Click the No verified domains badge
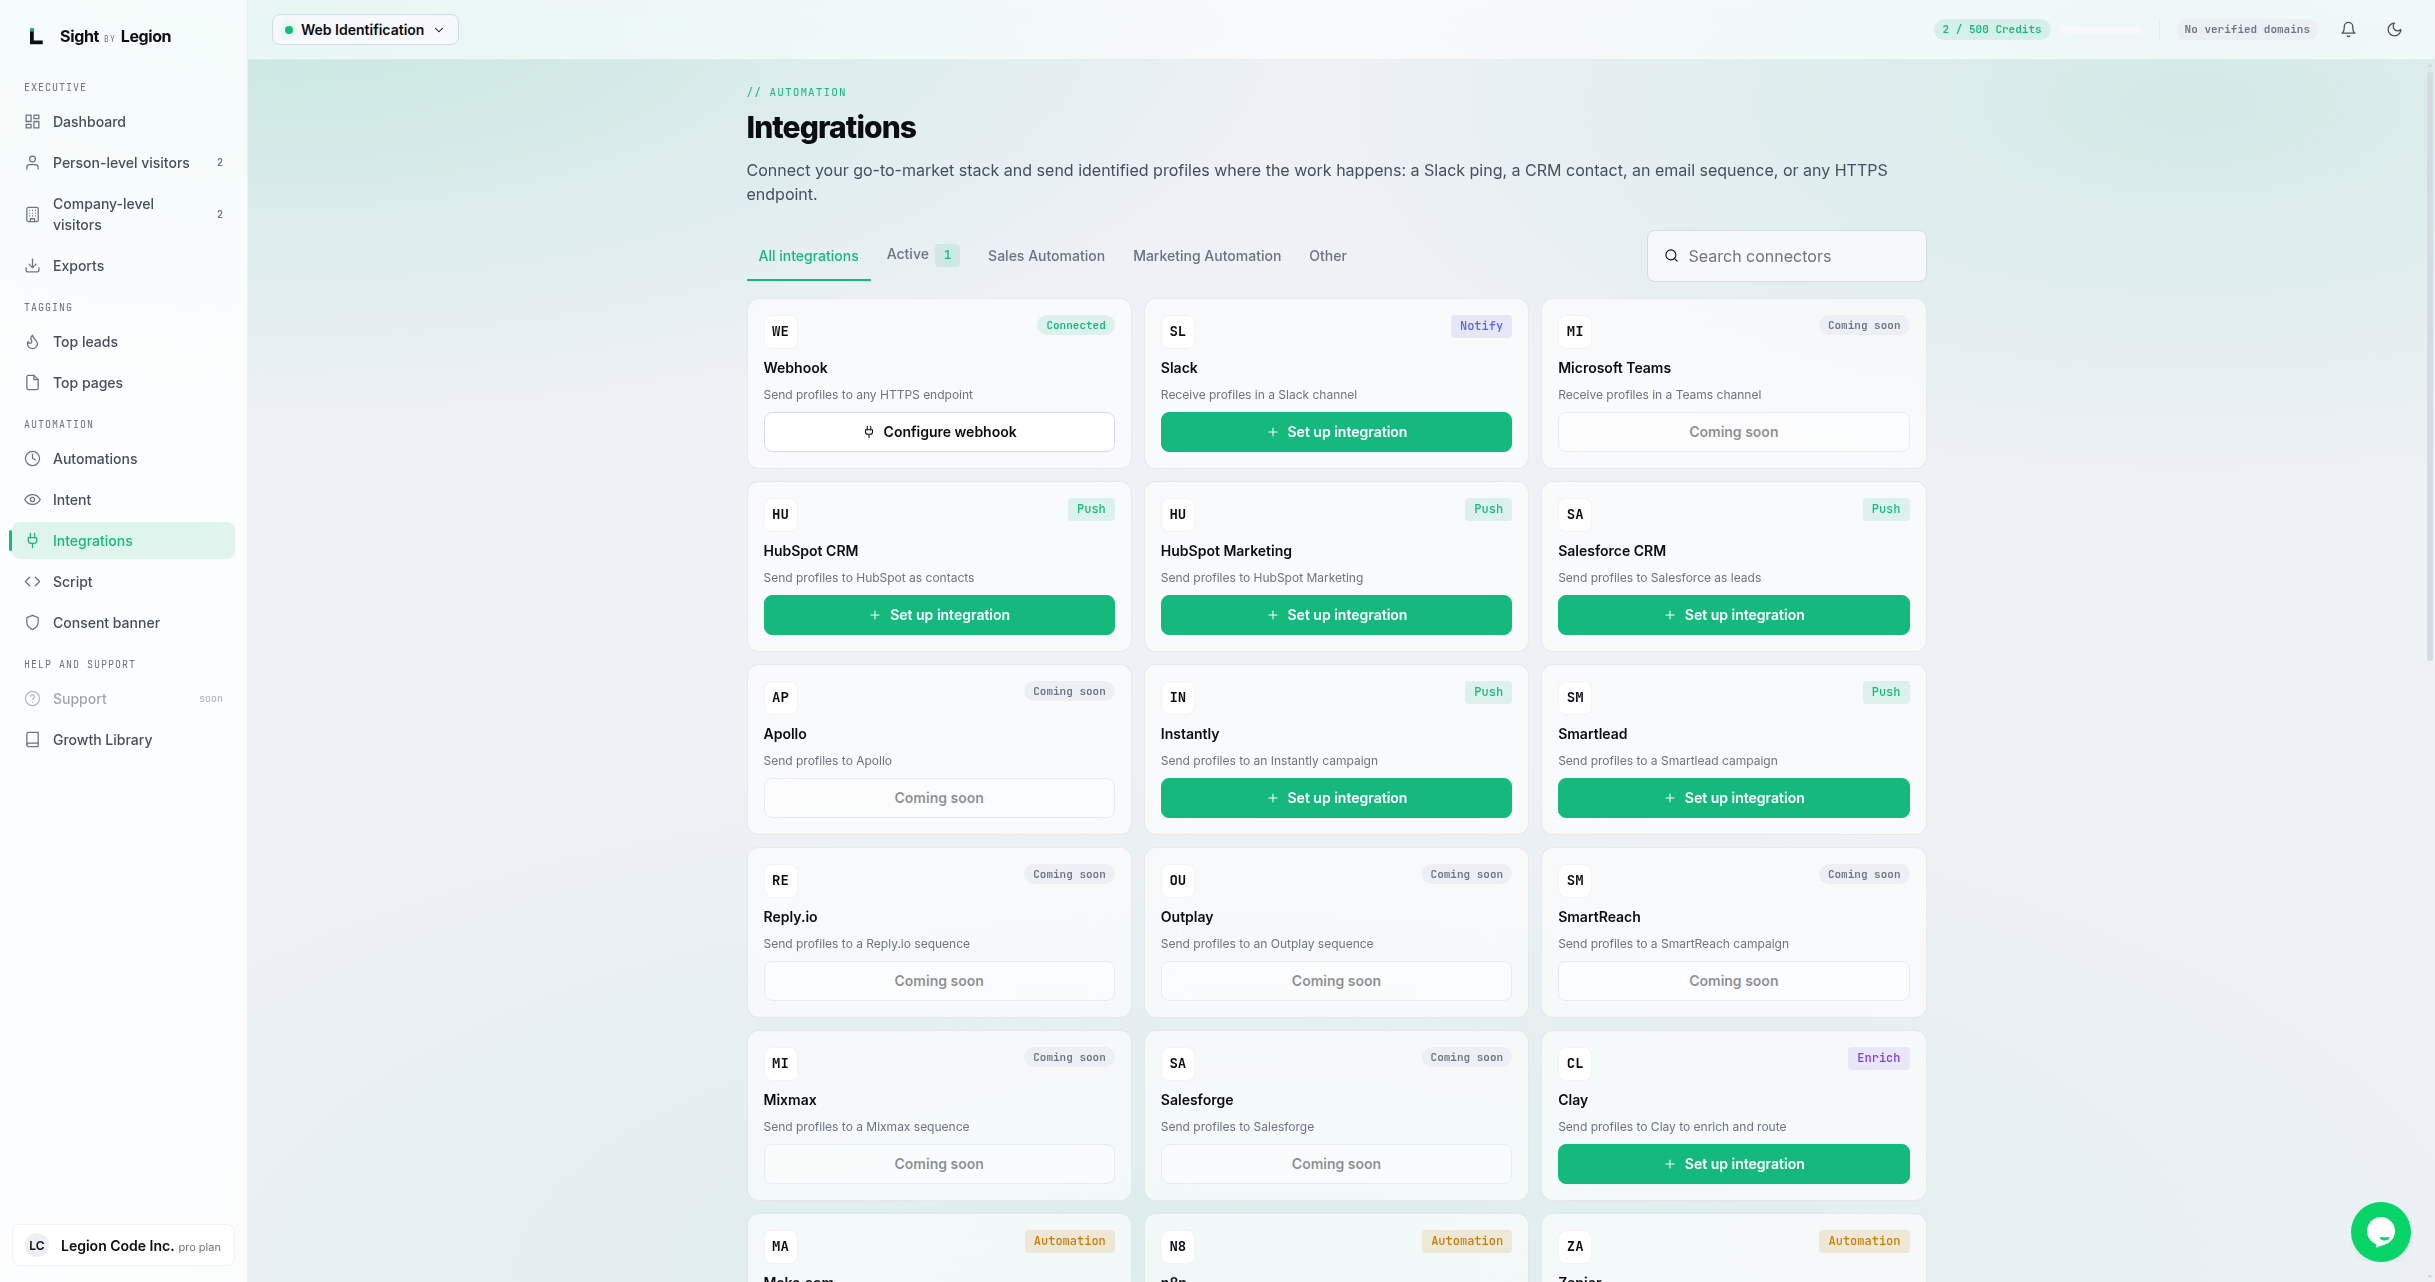This screenshot has width=2435, height=1282. point(2246,30)
